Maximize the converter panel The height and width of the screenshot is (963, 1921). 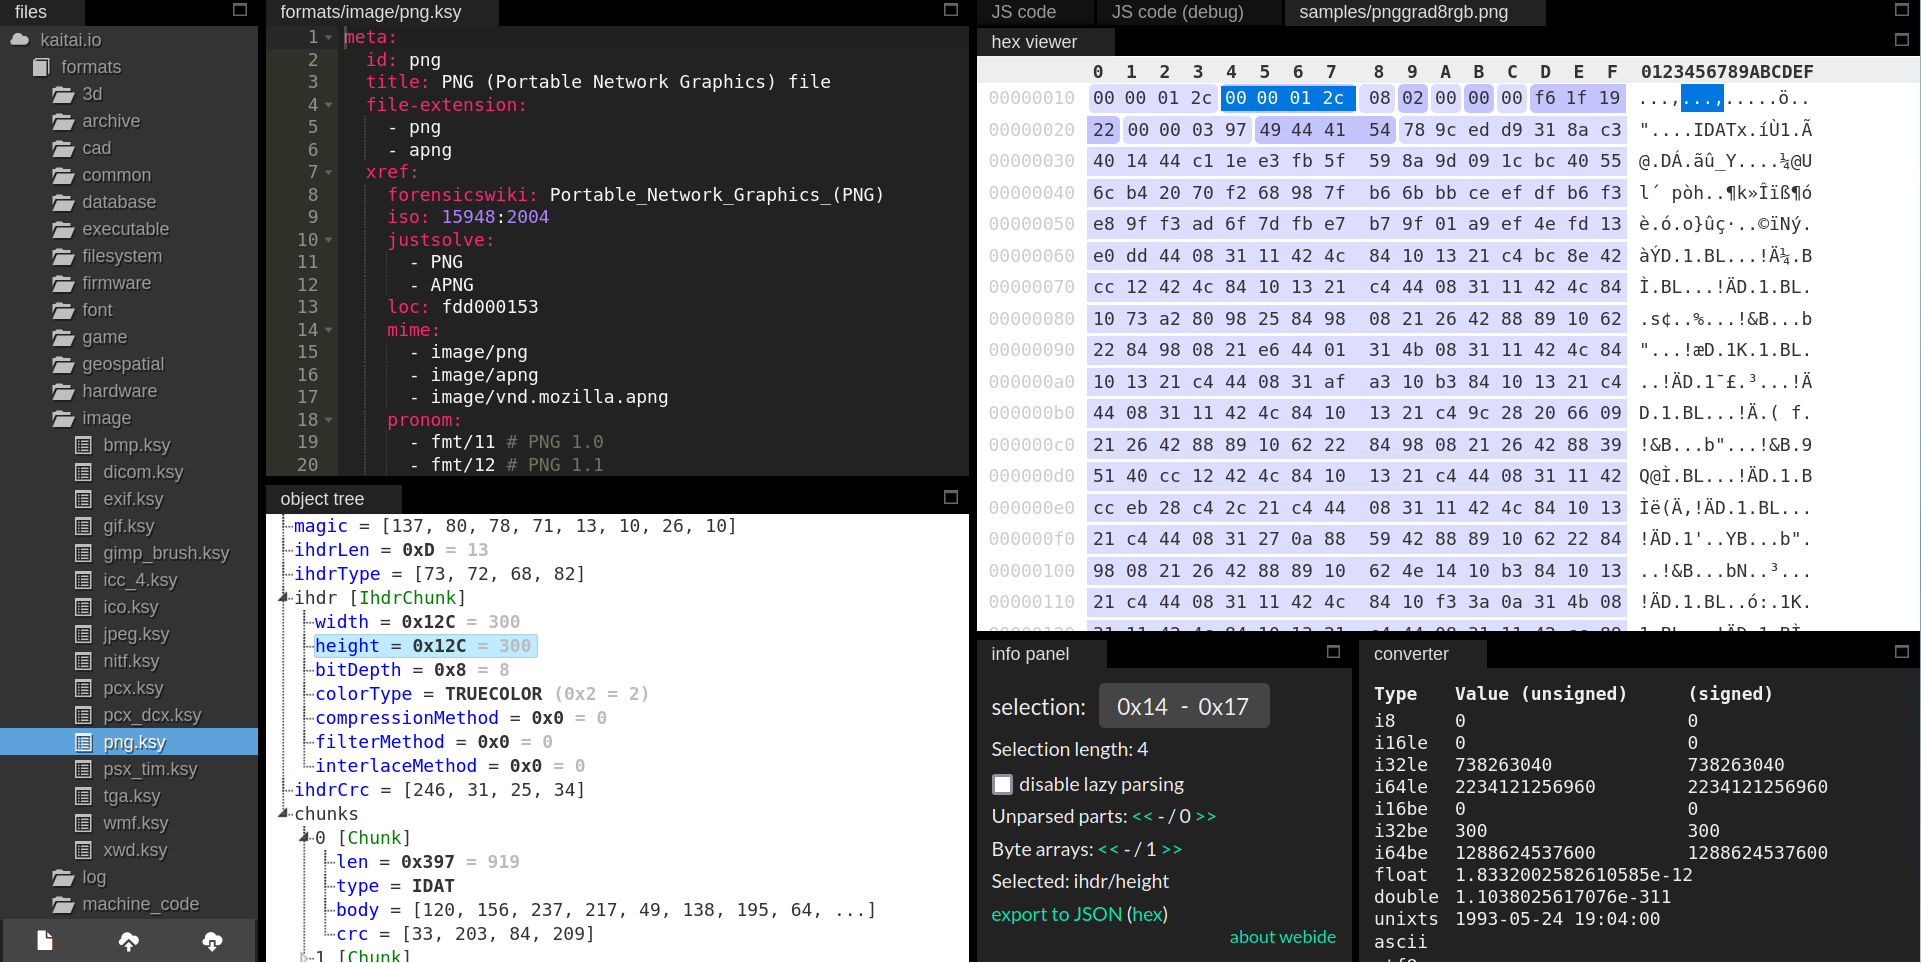(x=1902, y=652)
